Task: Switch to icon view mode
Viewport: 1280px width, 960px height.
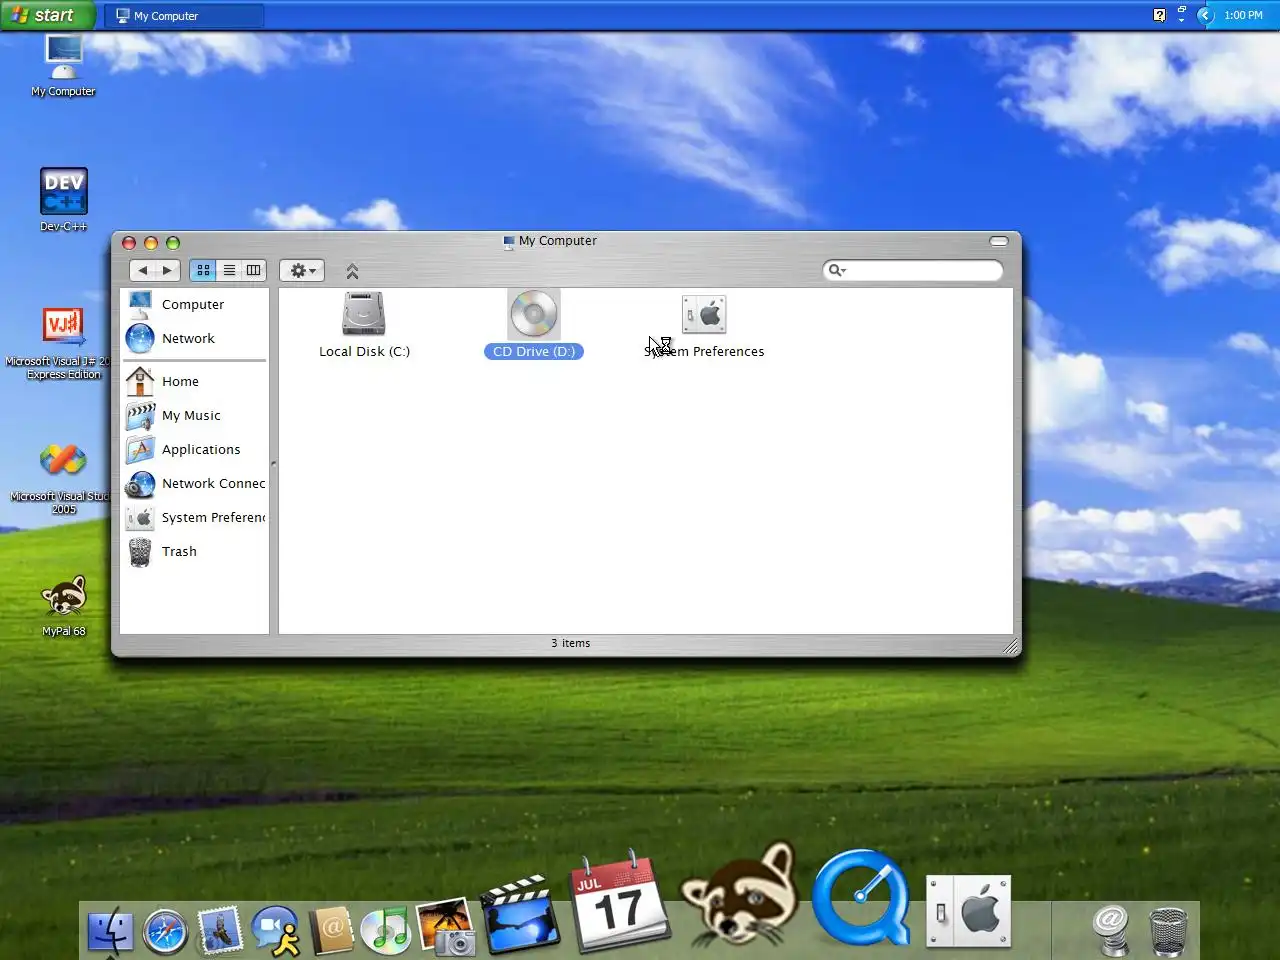Action: [203, 270]
